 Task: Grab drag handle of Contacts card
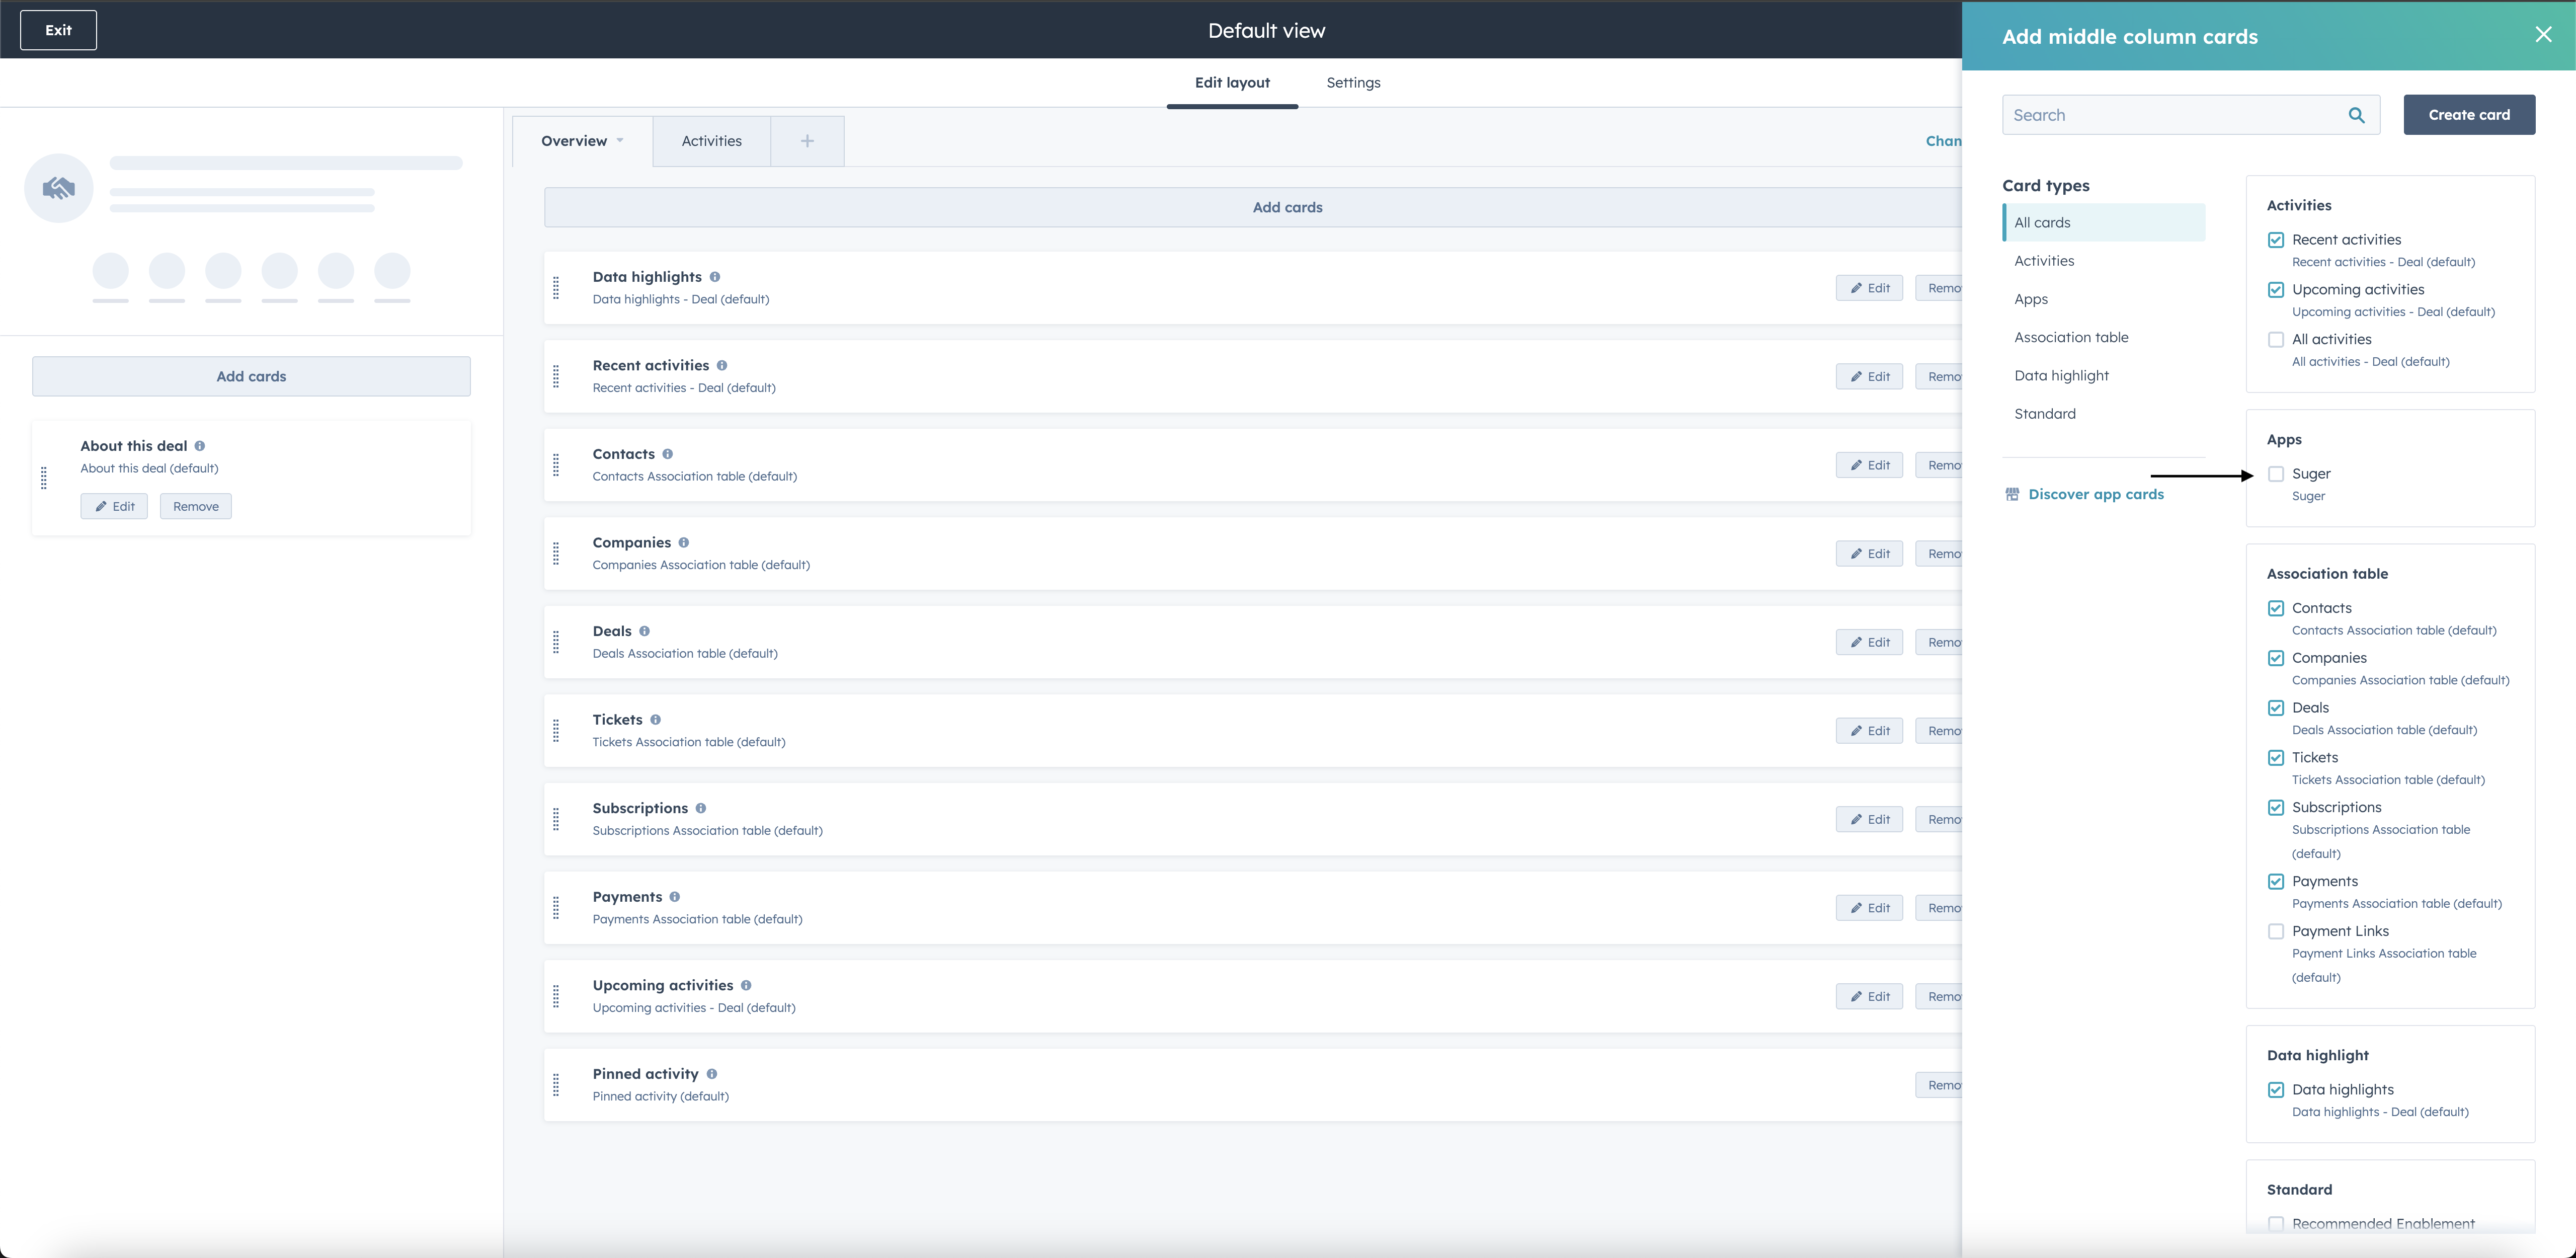(556, 465)
